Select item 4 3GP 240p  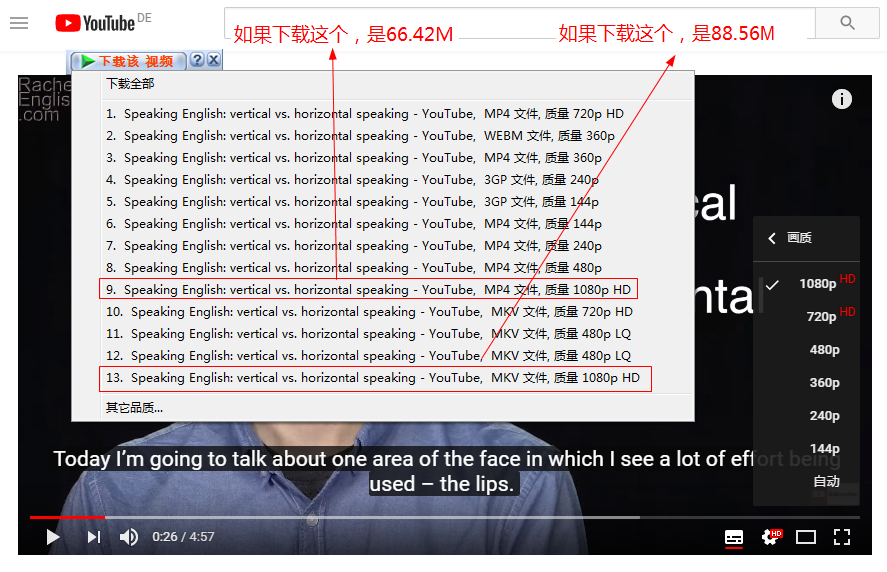(352, 180)
